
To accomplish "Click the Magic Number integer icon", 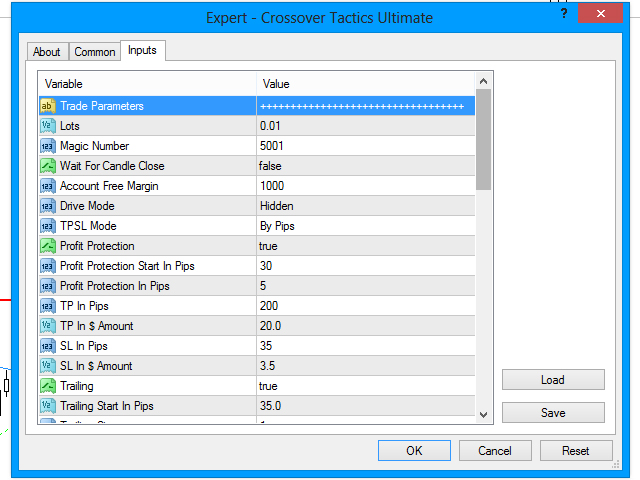I will pos(47,146).
